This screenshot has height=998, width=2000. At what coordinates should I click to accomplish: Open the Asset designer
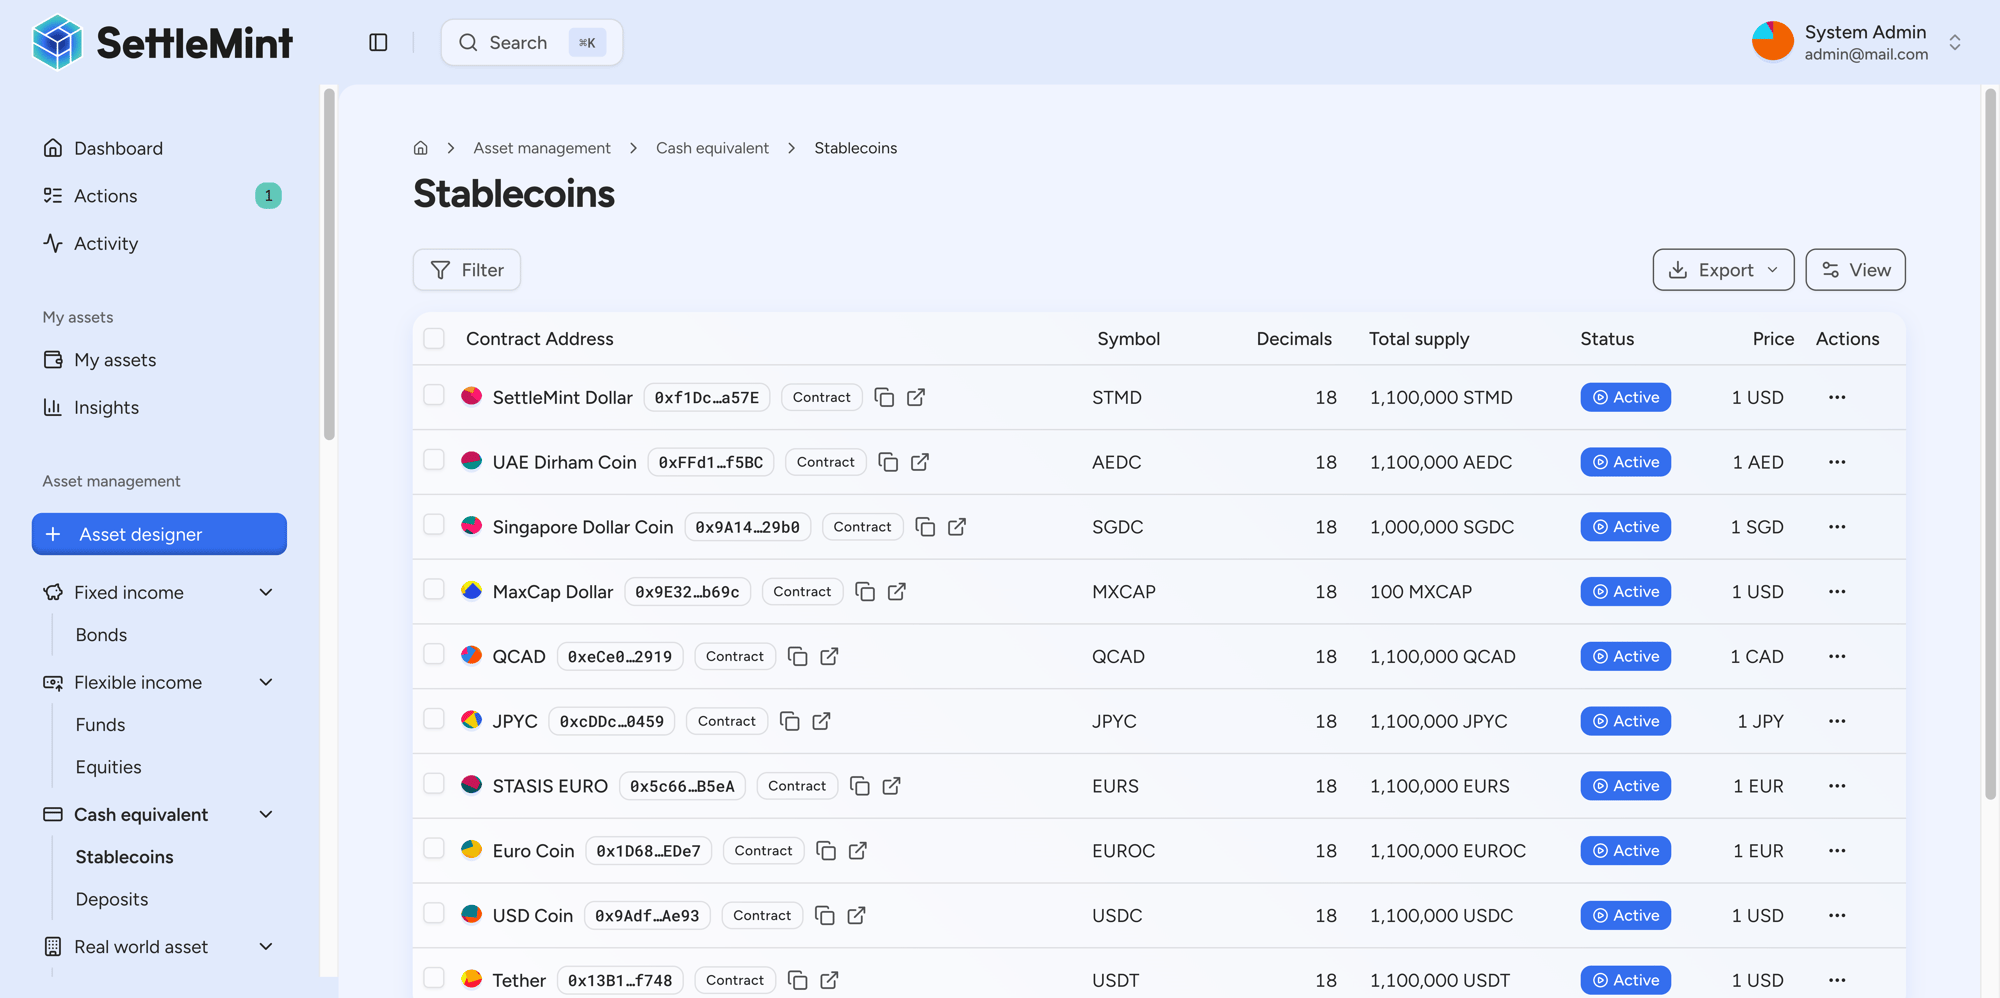point(158,534)
